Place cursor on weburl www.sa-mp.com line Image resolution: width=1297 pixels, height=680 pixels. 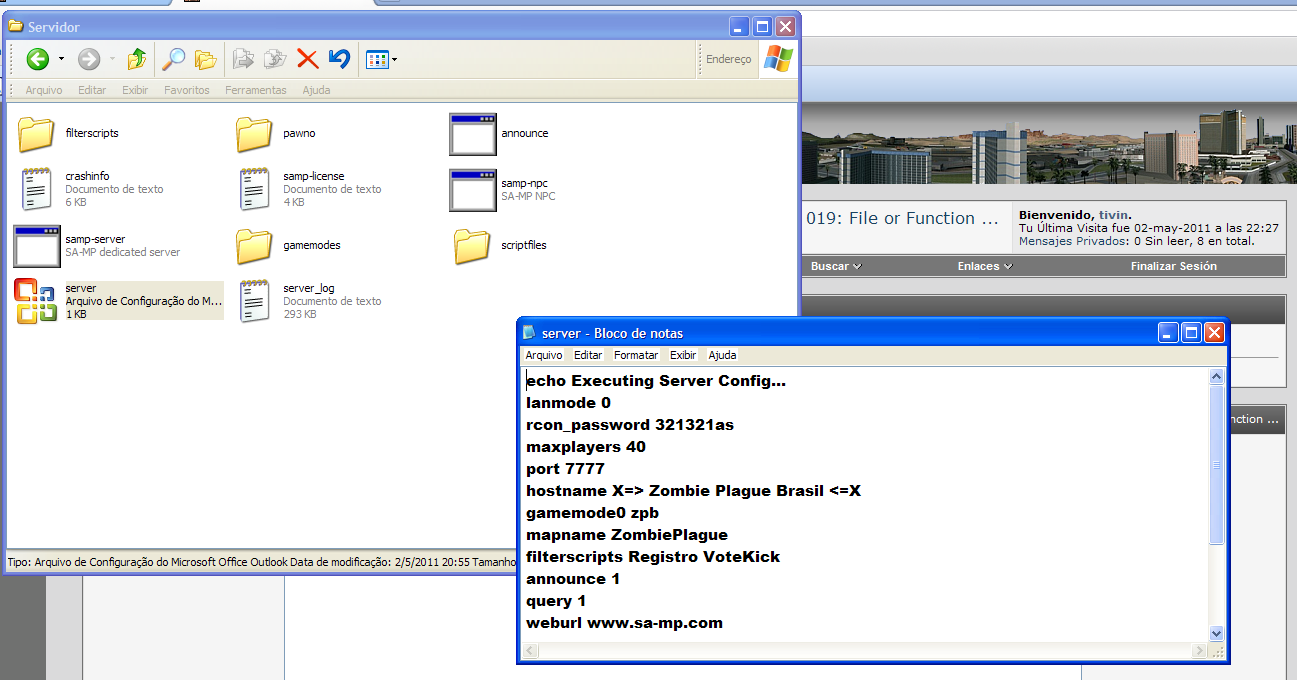click(x=624, y=623)
